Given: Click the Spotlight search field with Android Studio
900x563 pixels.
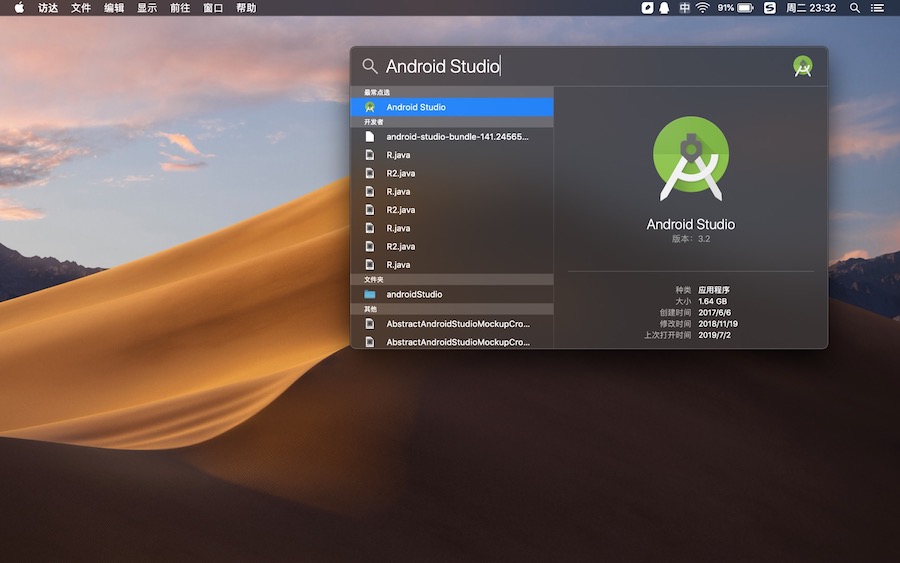Looking at the screenshot, I should (x=585, y=66).
